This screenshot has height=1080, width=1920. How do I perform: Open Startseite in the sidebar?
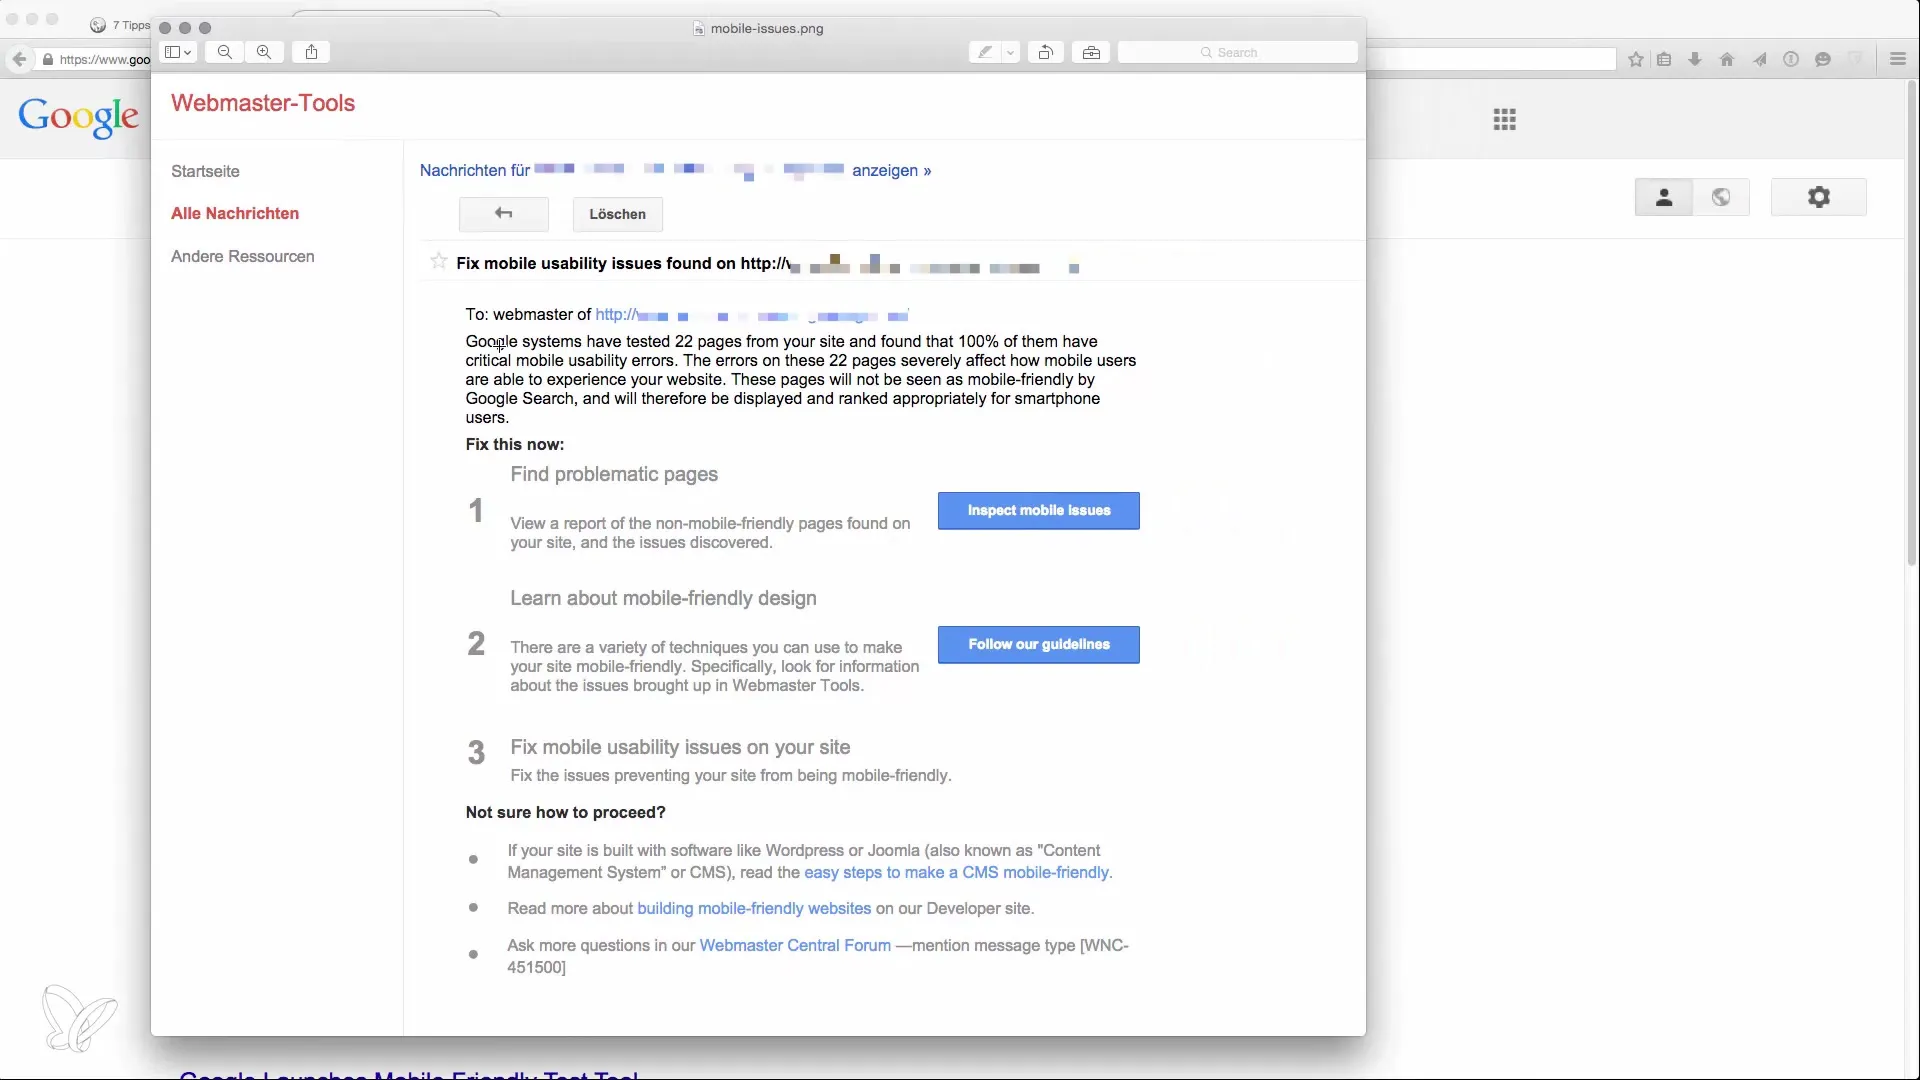[205, 171]
